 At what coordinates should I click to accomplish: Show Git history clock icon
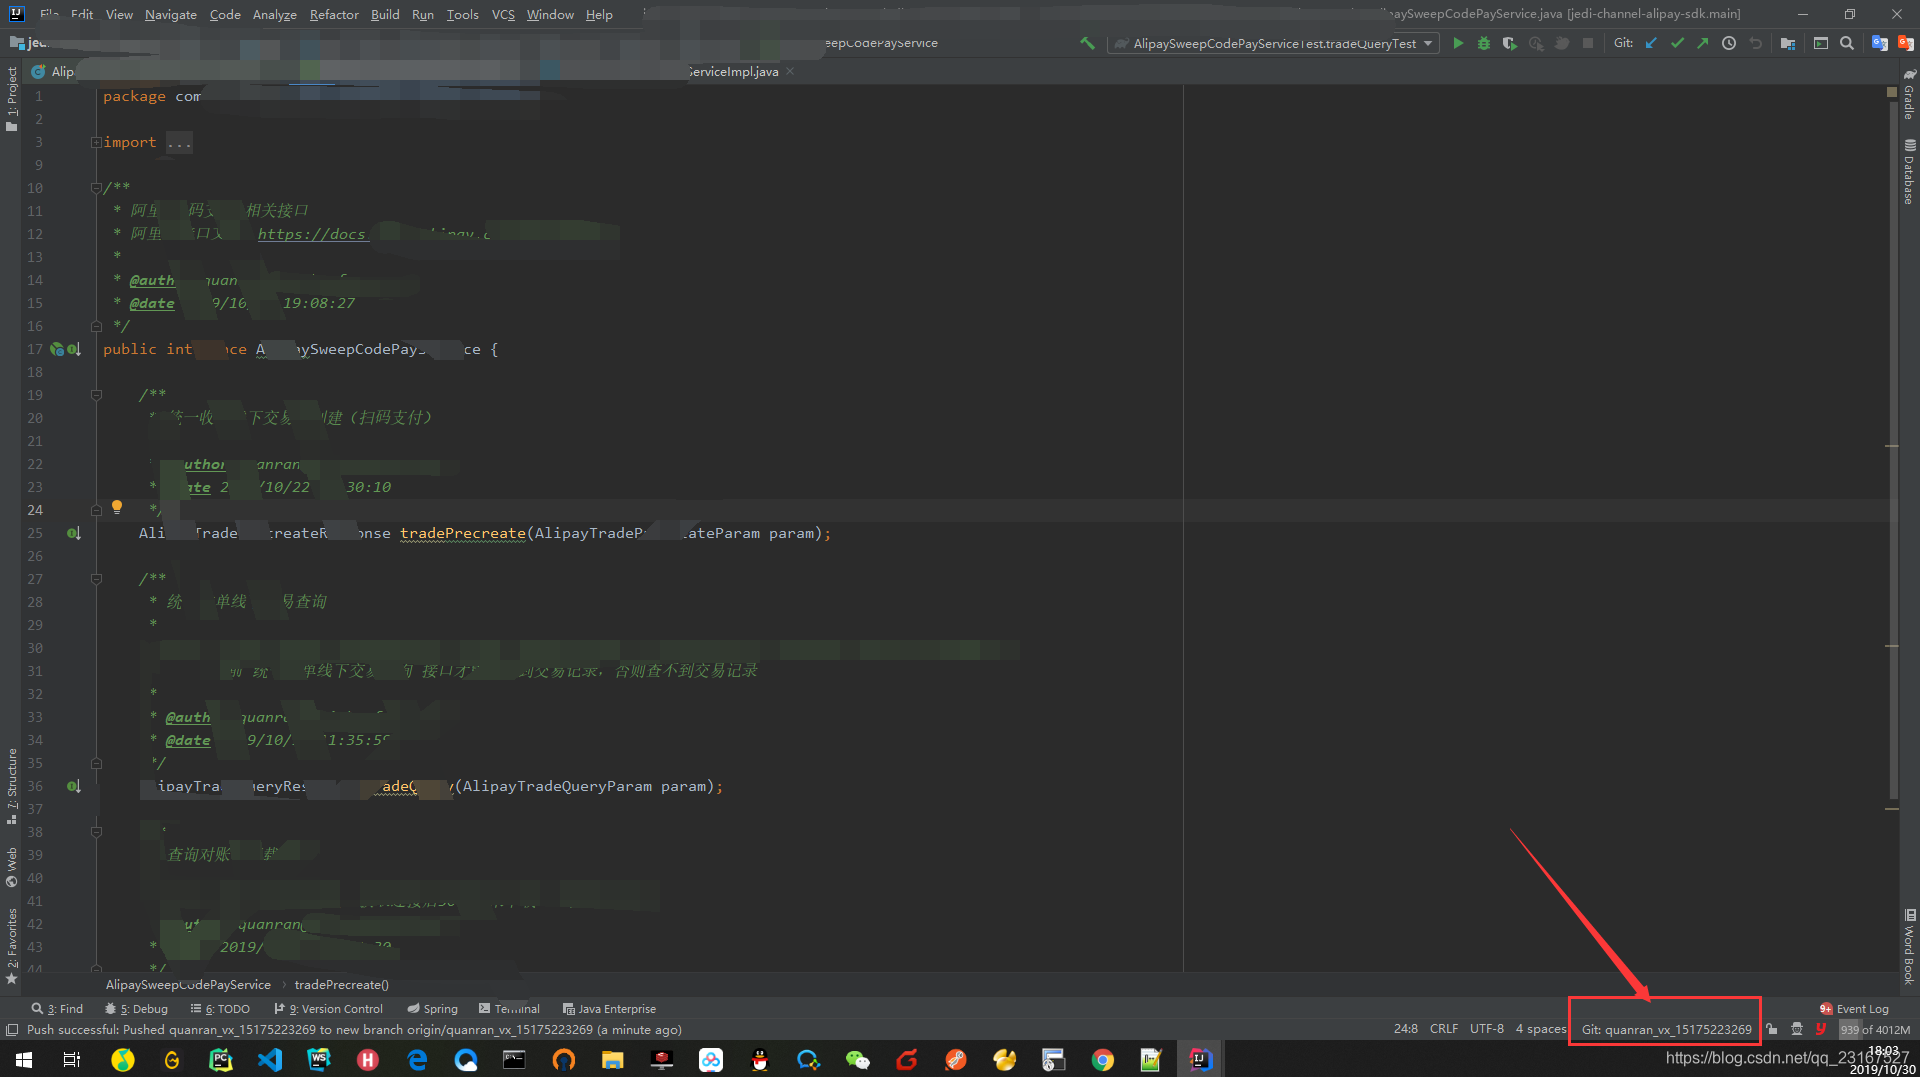point(1728,43)
